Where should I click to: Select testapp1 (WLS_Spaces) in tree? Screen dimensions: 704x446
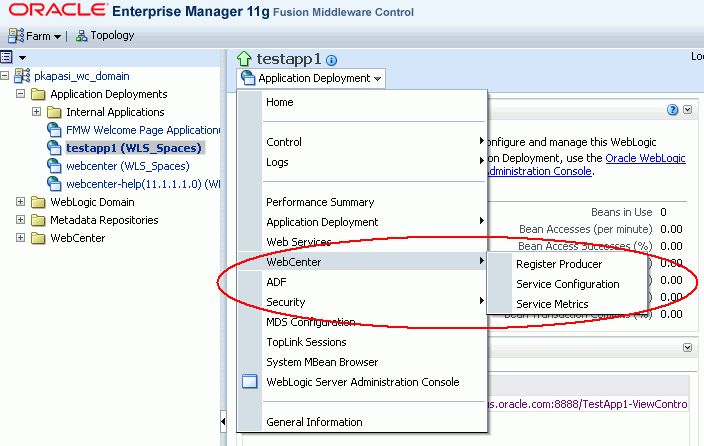(x=134, y=148)
